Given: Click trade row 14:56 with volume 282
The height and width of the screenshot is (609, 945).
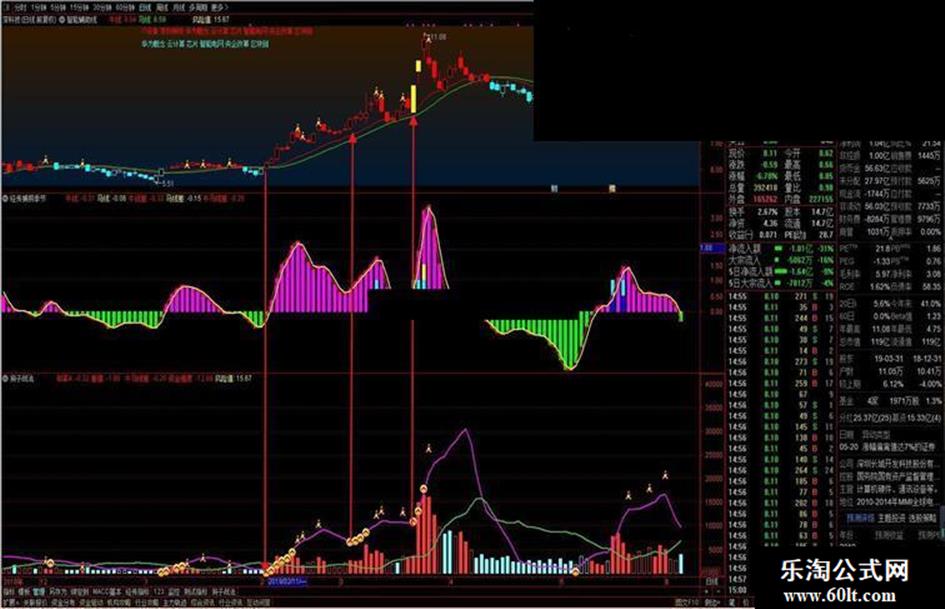Looking at the screenshot, I should click(781, 503).
